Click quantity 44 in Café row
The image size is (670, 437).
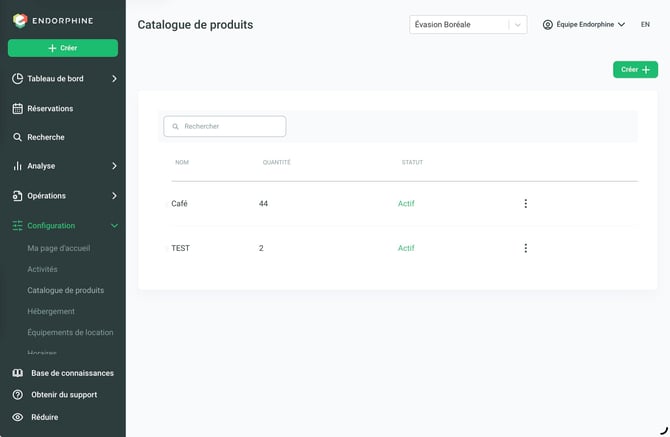(263, 204)
